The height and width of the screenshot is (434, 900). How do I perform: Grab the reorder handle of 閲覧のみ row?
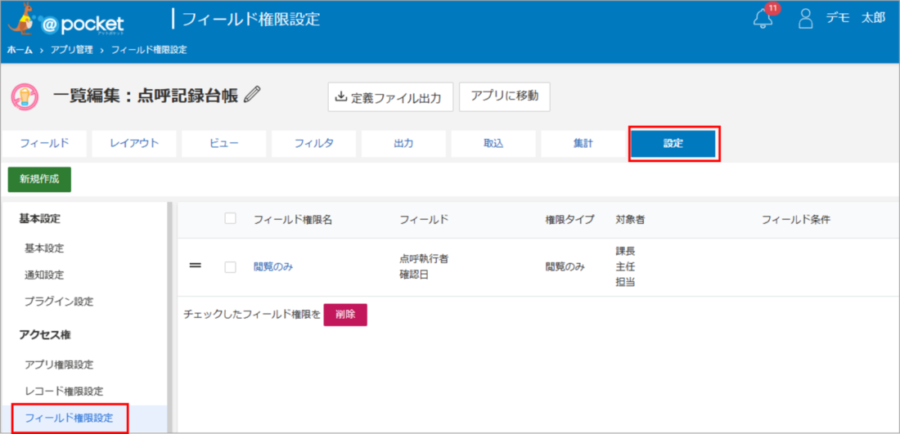point(195,266)
